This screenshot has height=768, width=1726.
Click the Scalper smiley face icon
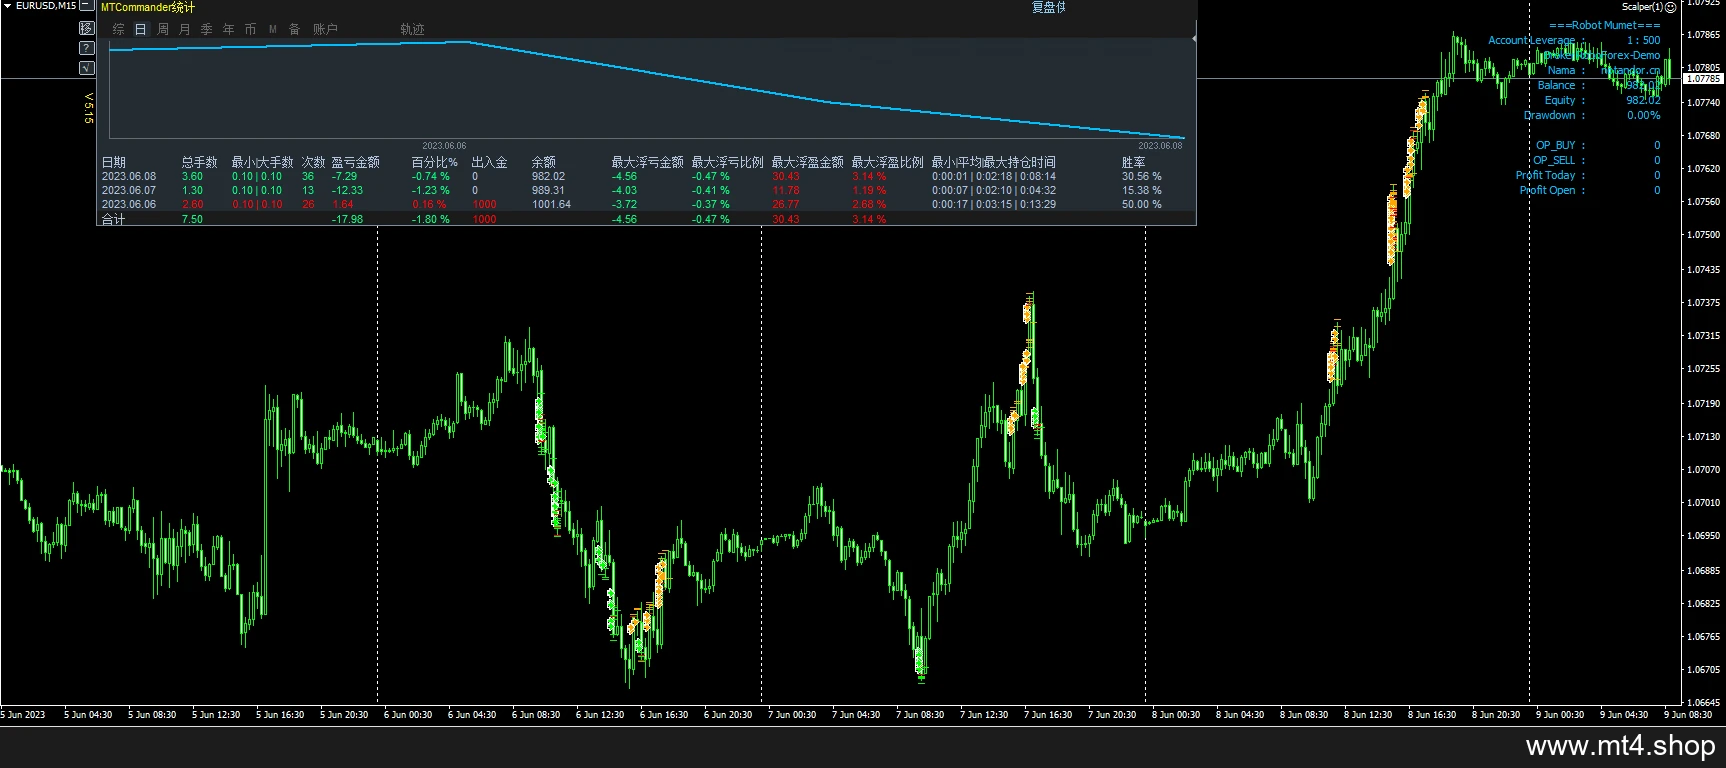click(x=1671, y=7)
